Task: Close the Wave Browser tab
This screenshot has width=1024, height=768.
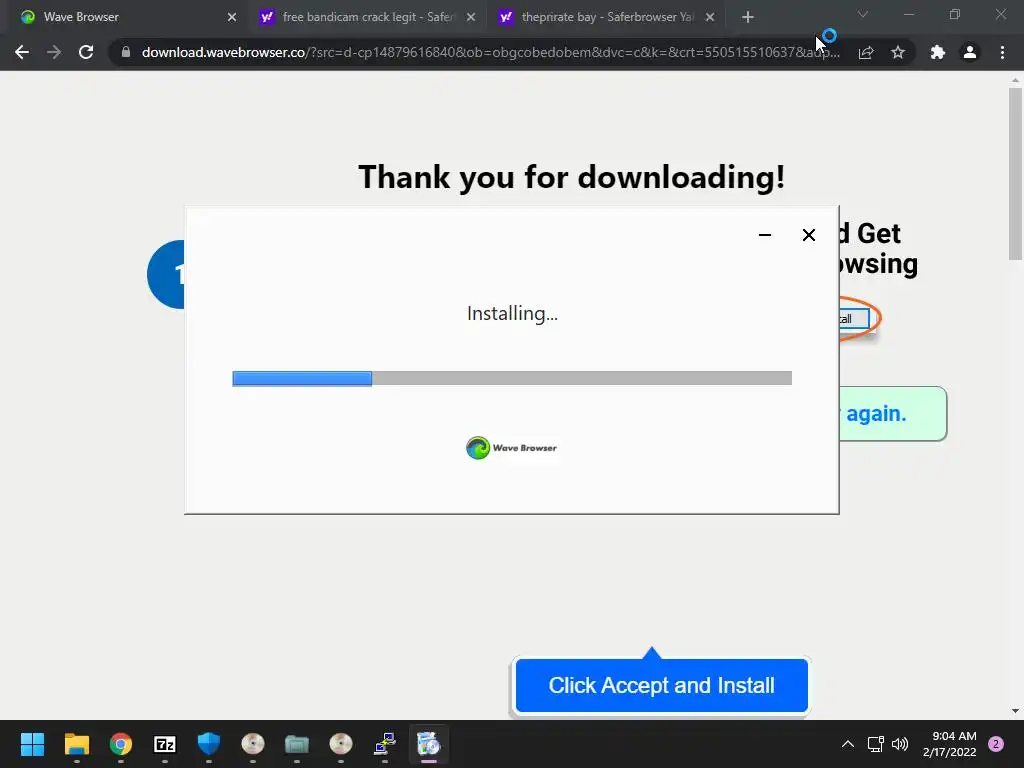Action: (x=232, y=17)
